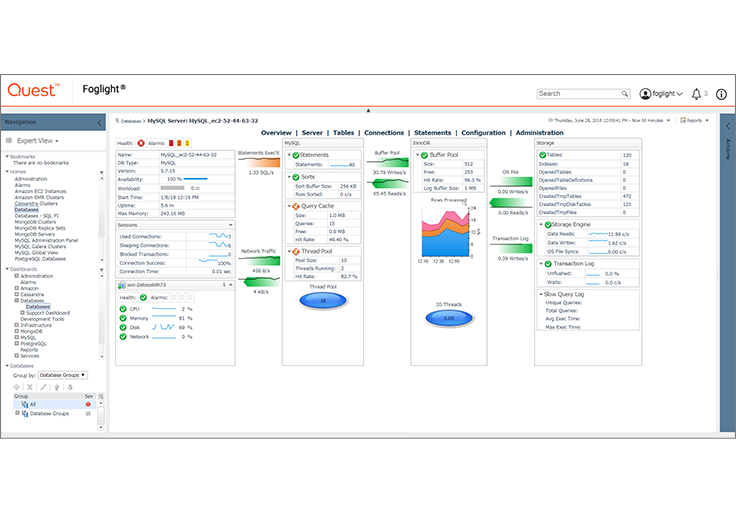The image size is (736, 513).
Task: Click the search magnifier icon
Action: pos(624,93)
